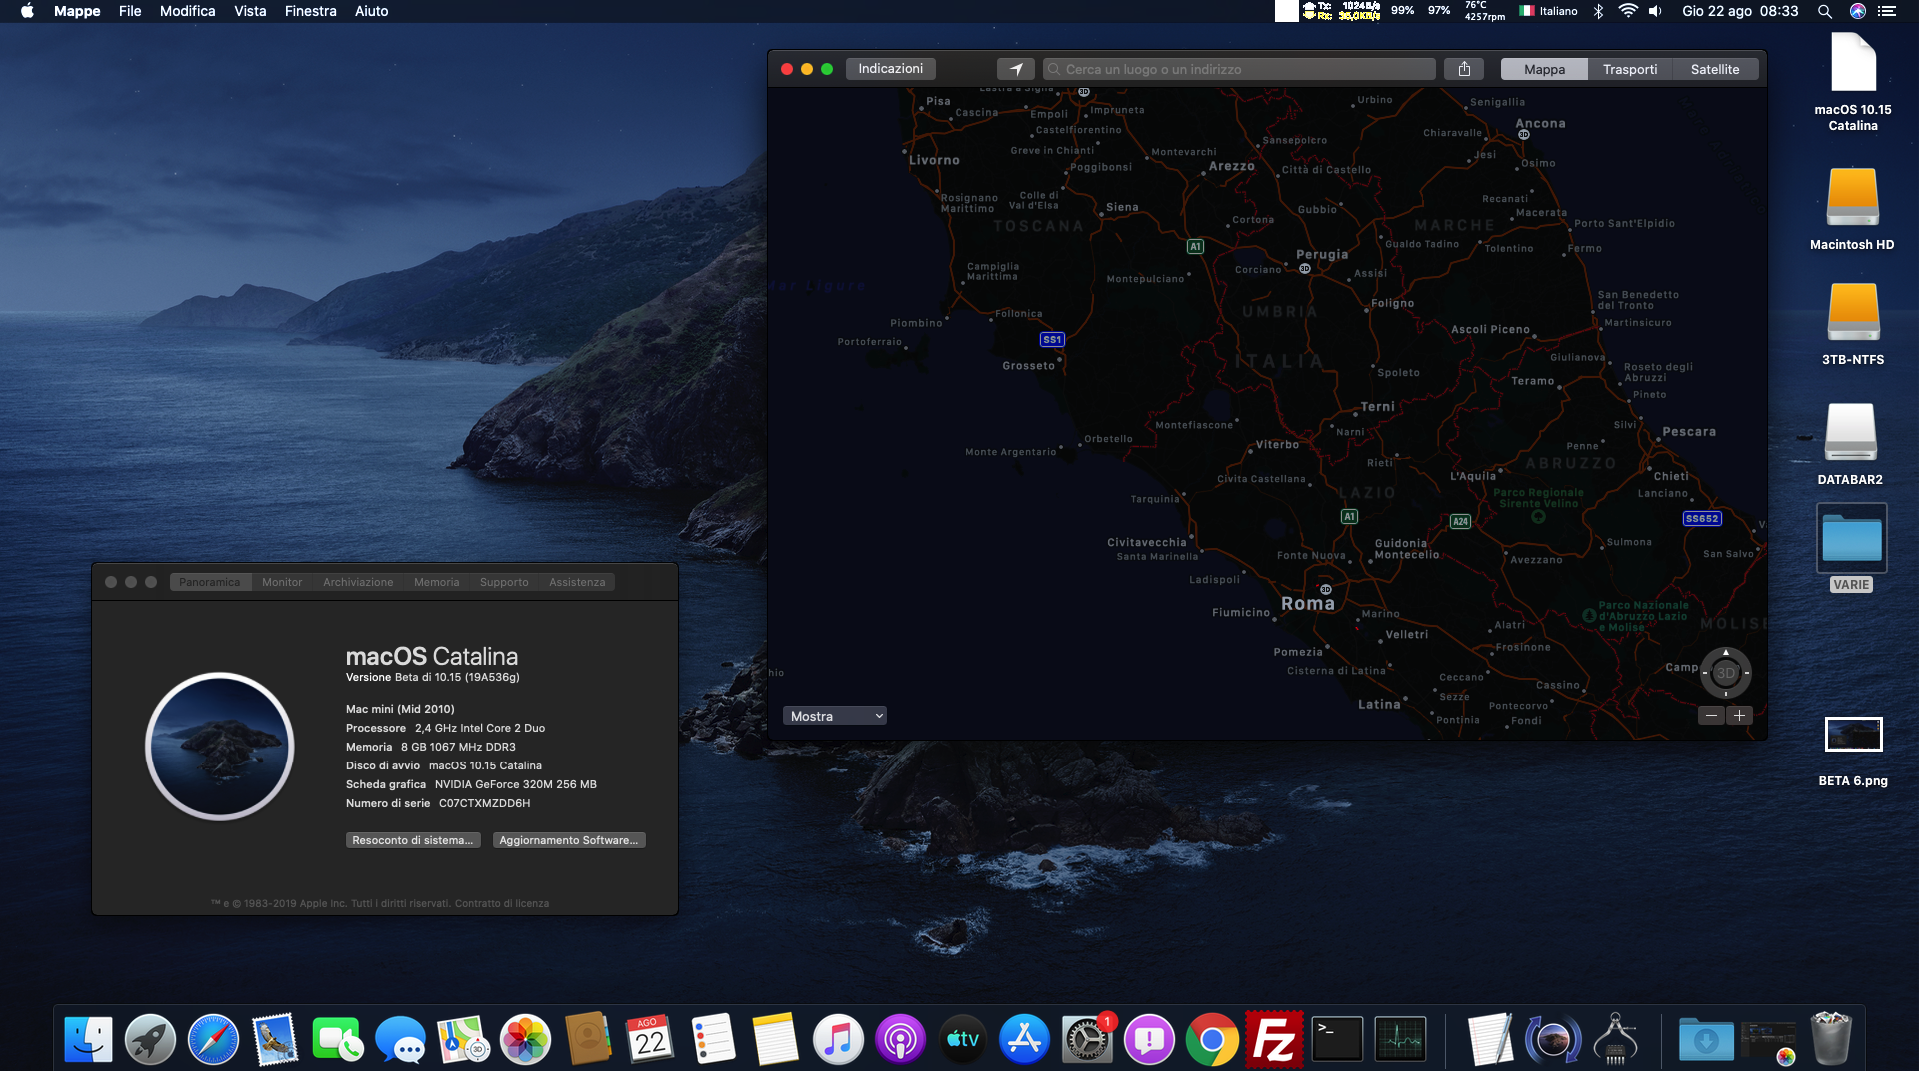This screenshot has height=1071, width=1919.
Task: Select the Panoramica tab in About This Mac
Action: [x=209, y=582]
